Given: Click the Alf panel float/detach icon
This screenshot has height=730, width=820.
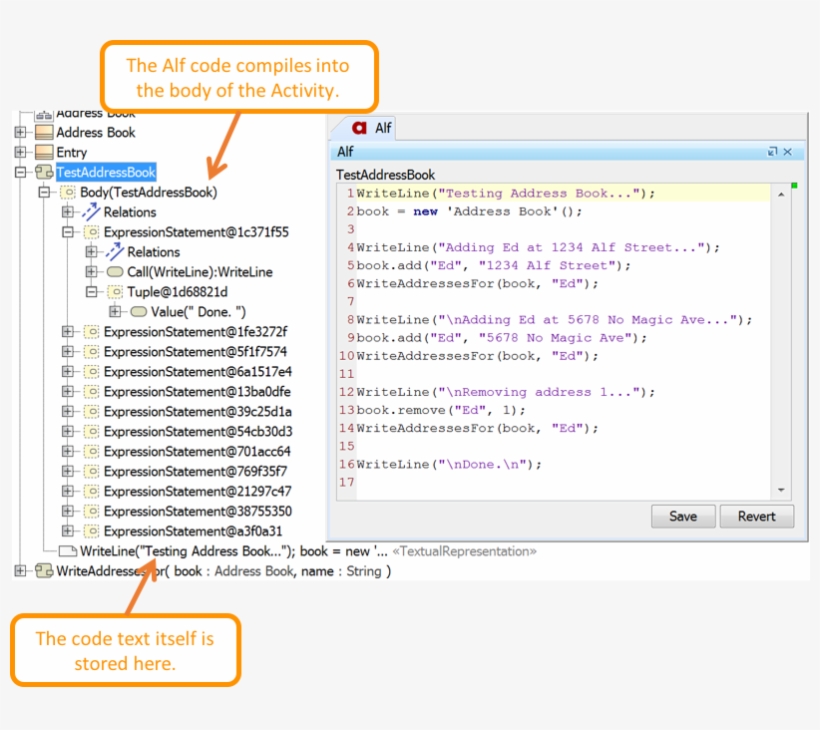Looking at the screenshot, I should pyautogui.click(x=772, y=152).
